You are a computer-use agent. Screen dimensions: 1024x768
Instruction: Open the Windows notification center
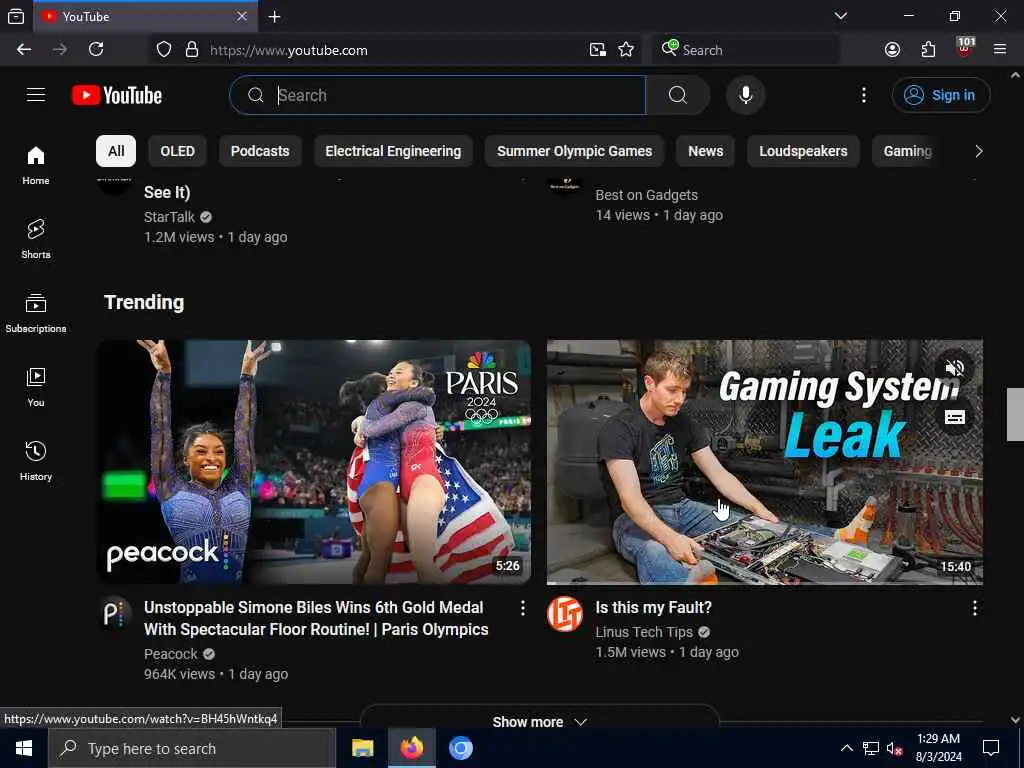coord(991,748)
